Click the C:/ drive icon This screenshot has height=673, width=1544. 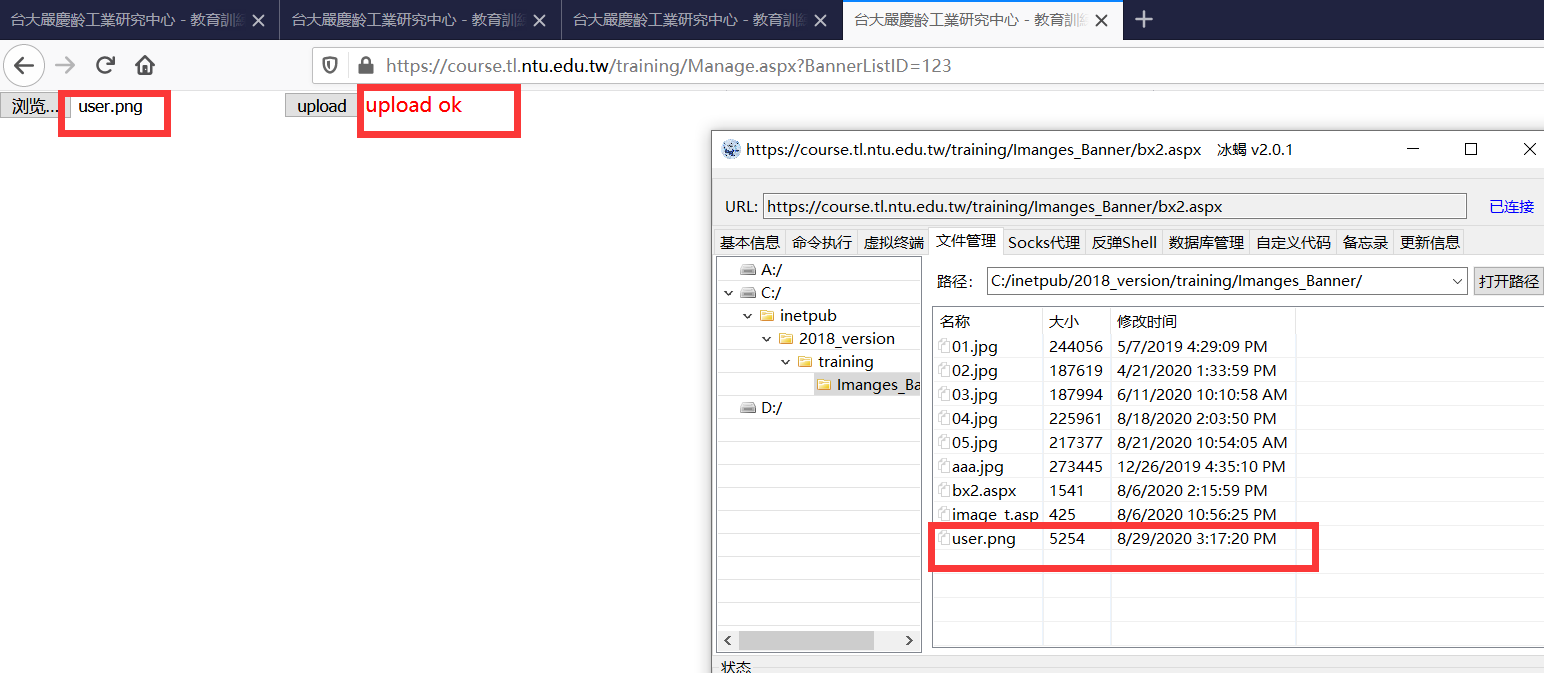[x=748, y=293]
